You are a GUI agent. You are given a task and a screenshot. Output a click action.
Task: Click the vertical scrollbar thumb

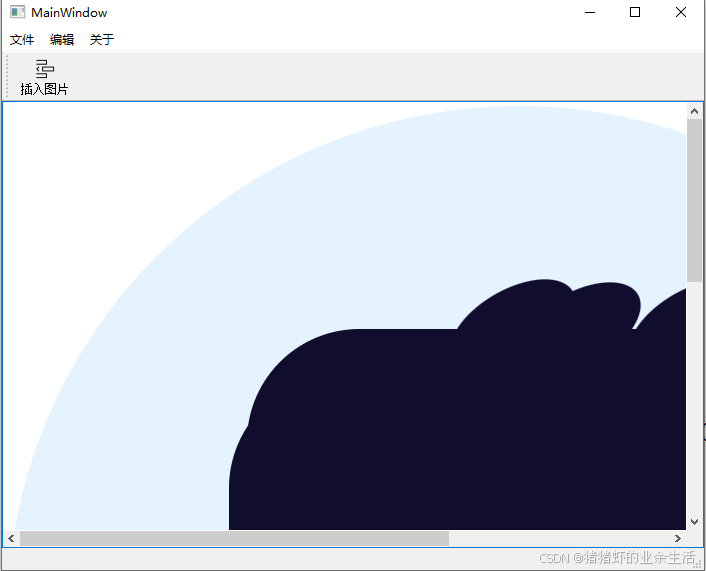click(x=694, y=201)
